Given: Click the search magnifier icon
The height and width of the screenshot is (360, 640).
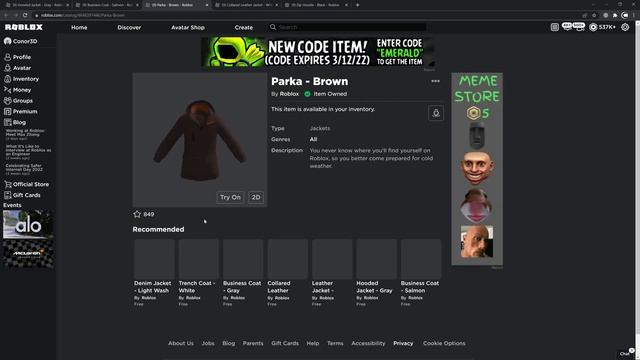Looking at the screenshot, I should [x=273, y=27].
